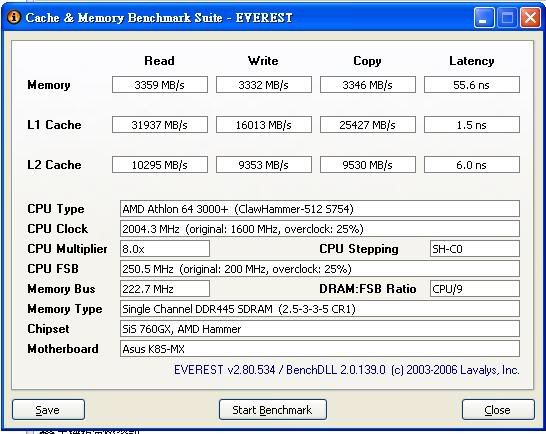Select L1 Cache Copy value 25427 MB/s
The width and height of the screenshot is (546, 434).
(x=368, y=125)
